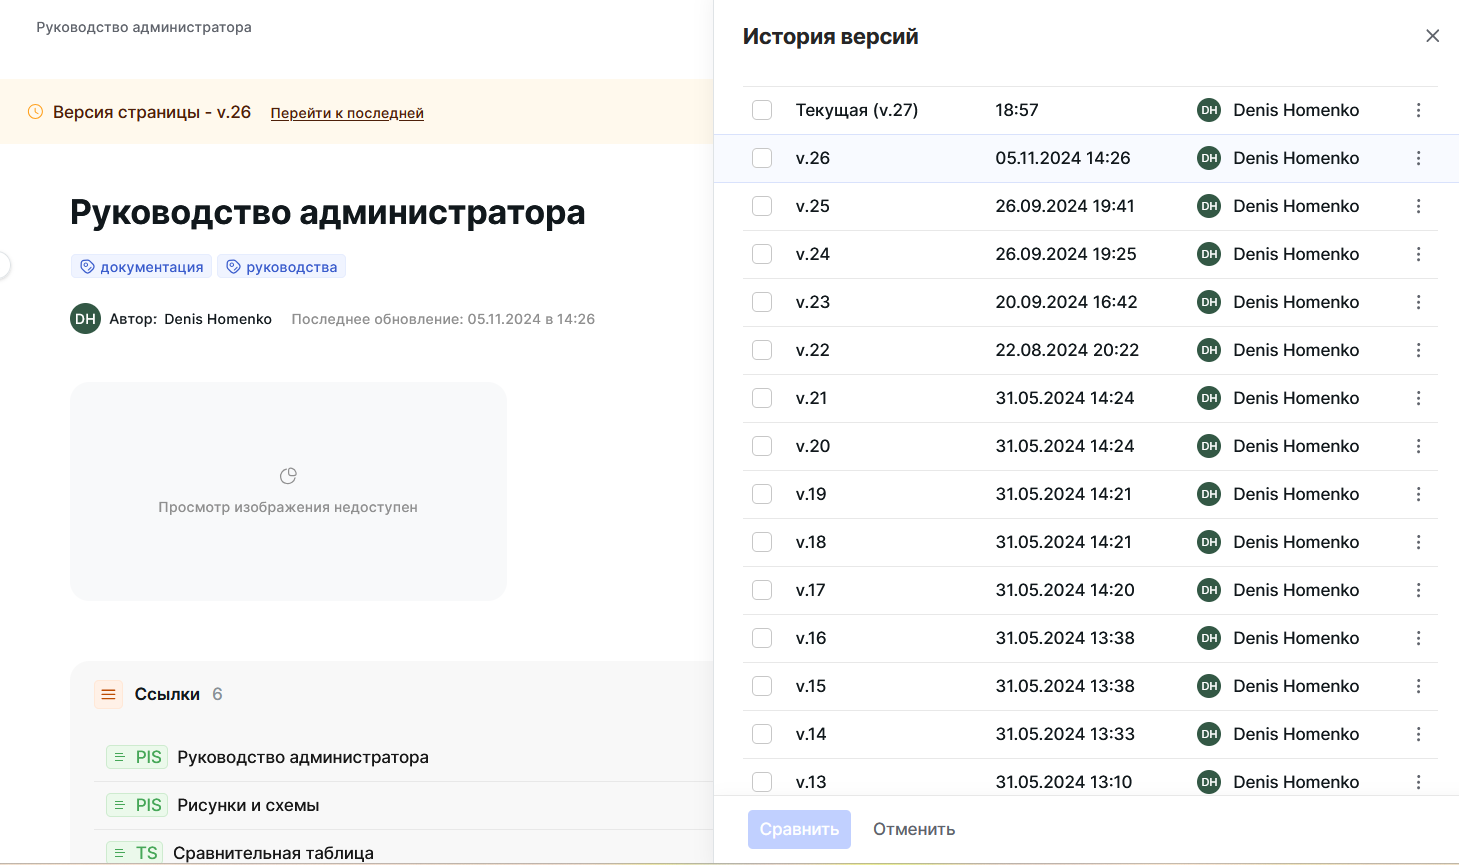Open the actions menu for v.14
1459x865 pixels.
[x=1419, y=734]
